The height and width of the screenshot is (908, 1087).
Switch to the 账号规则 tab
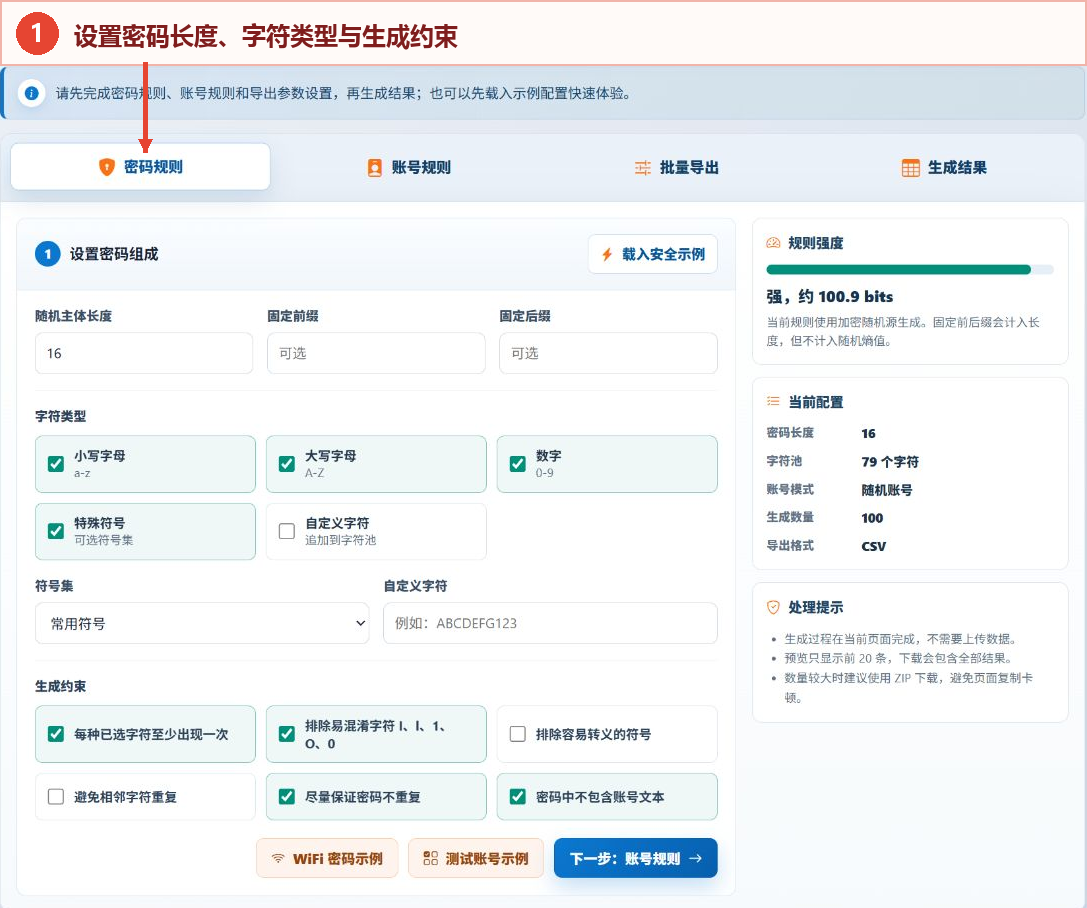click(408, 168)
